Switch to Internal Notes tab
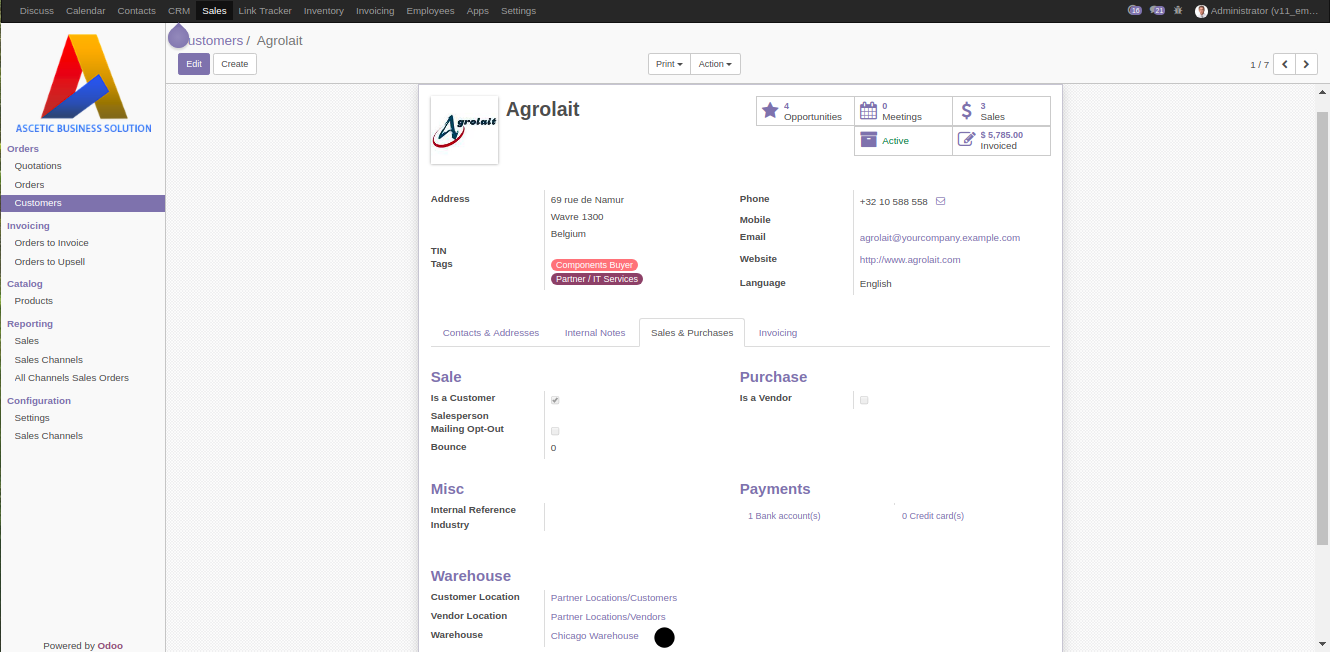This screenshot has width=1330, height=652. pos(595,333)
